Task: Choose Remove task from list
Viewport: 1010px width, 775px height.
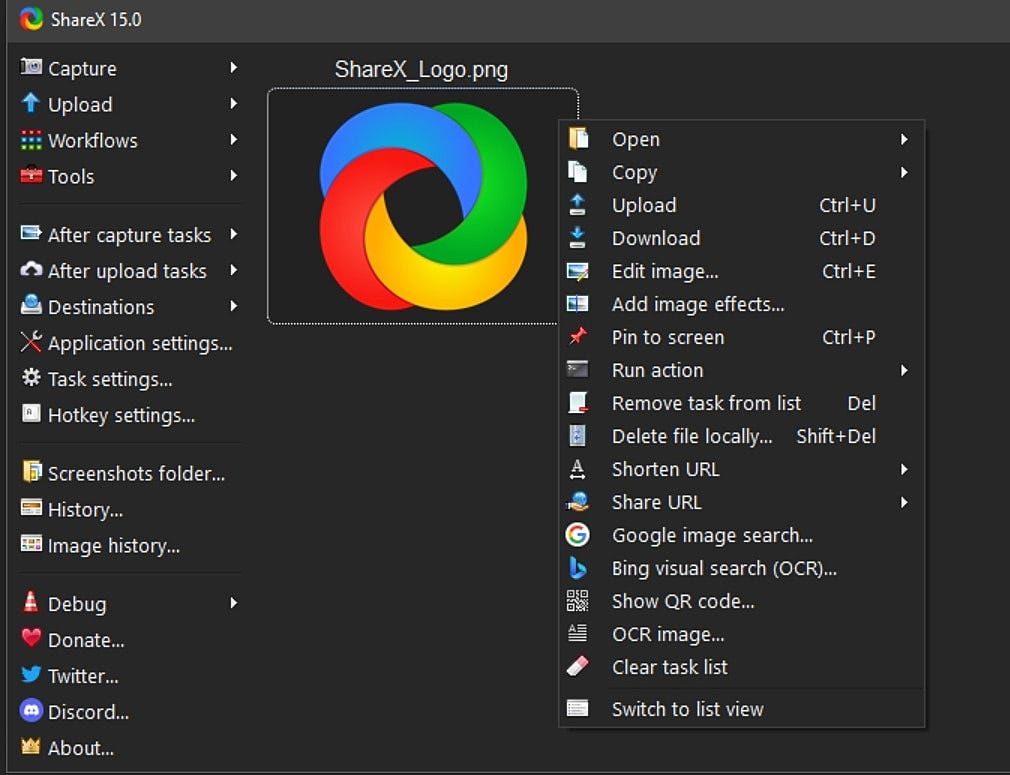Action: coord(741,403)
